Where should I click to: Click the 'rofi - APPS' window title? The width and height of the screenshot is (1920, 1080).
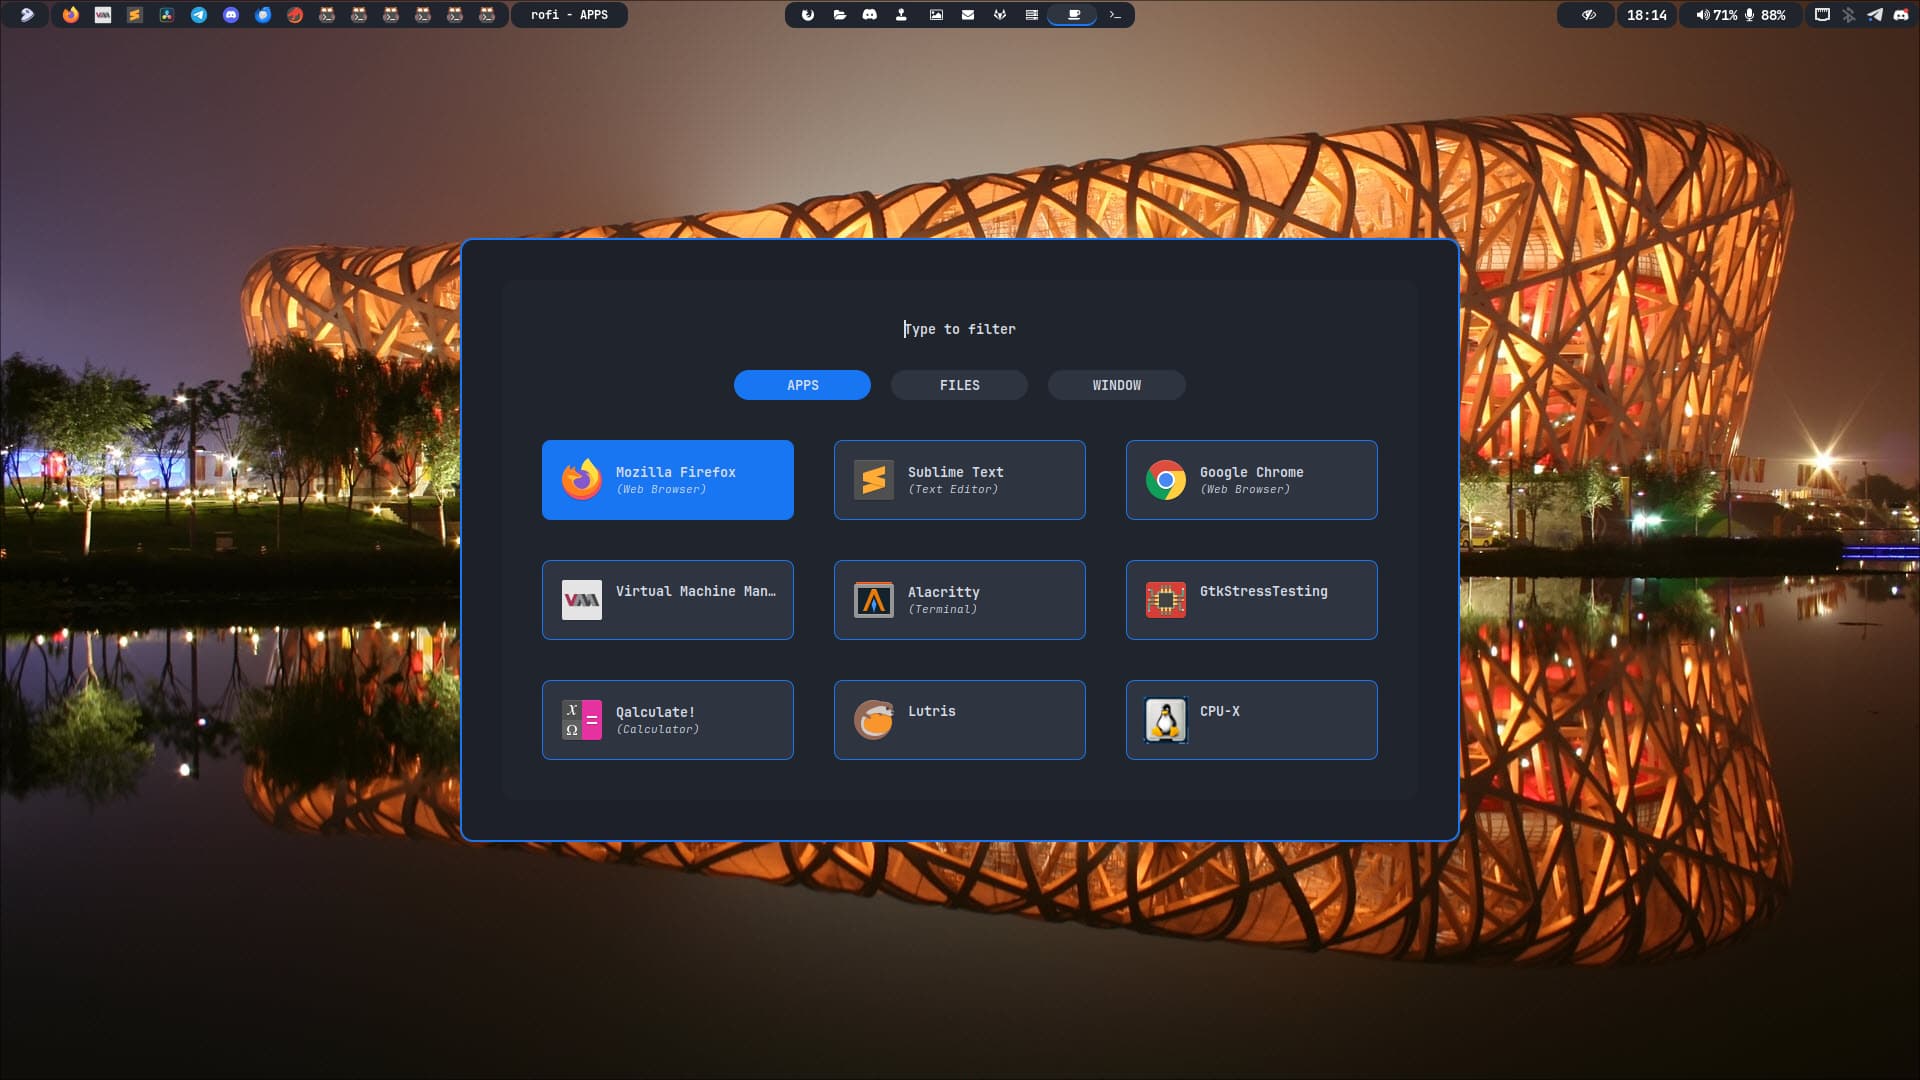point(569,15)
